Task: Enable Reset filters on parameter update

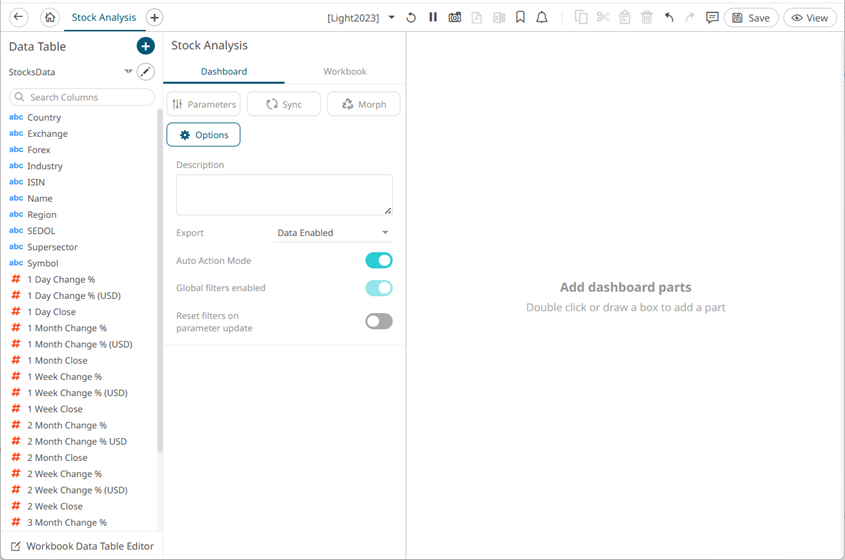Action: click(379, 321)
